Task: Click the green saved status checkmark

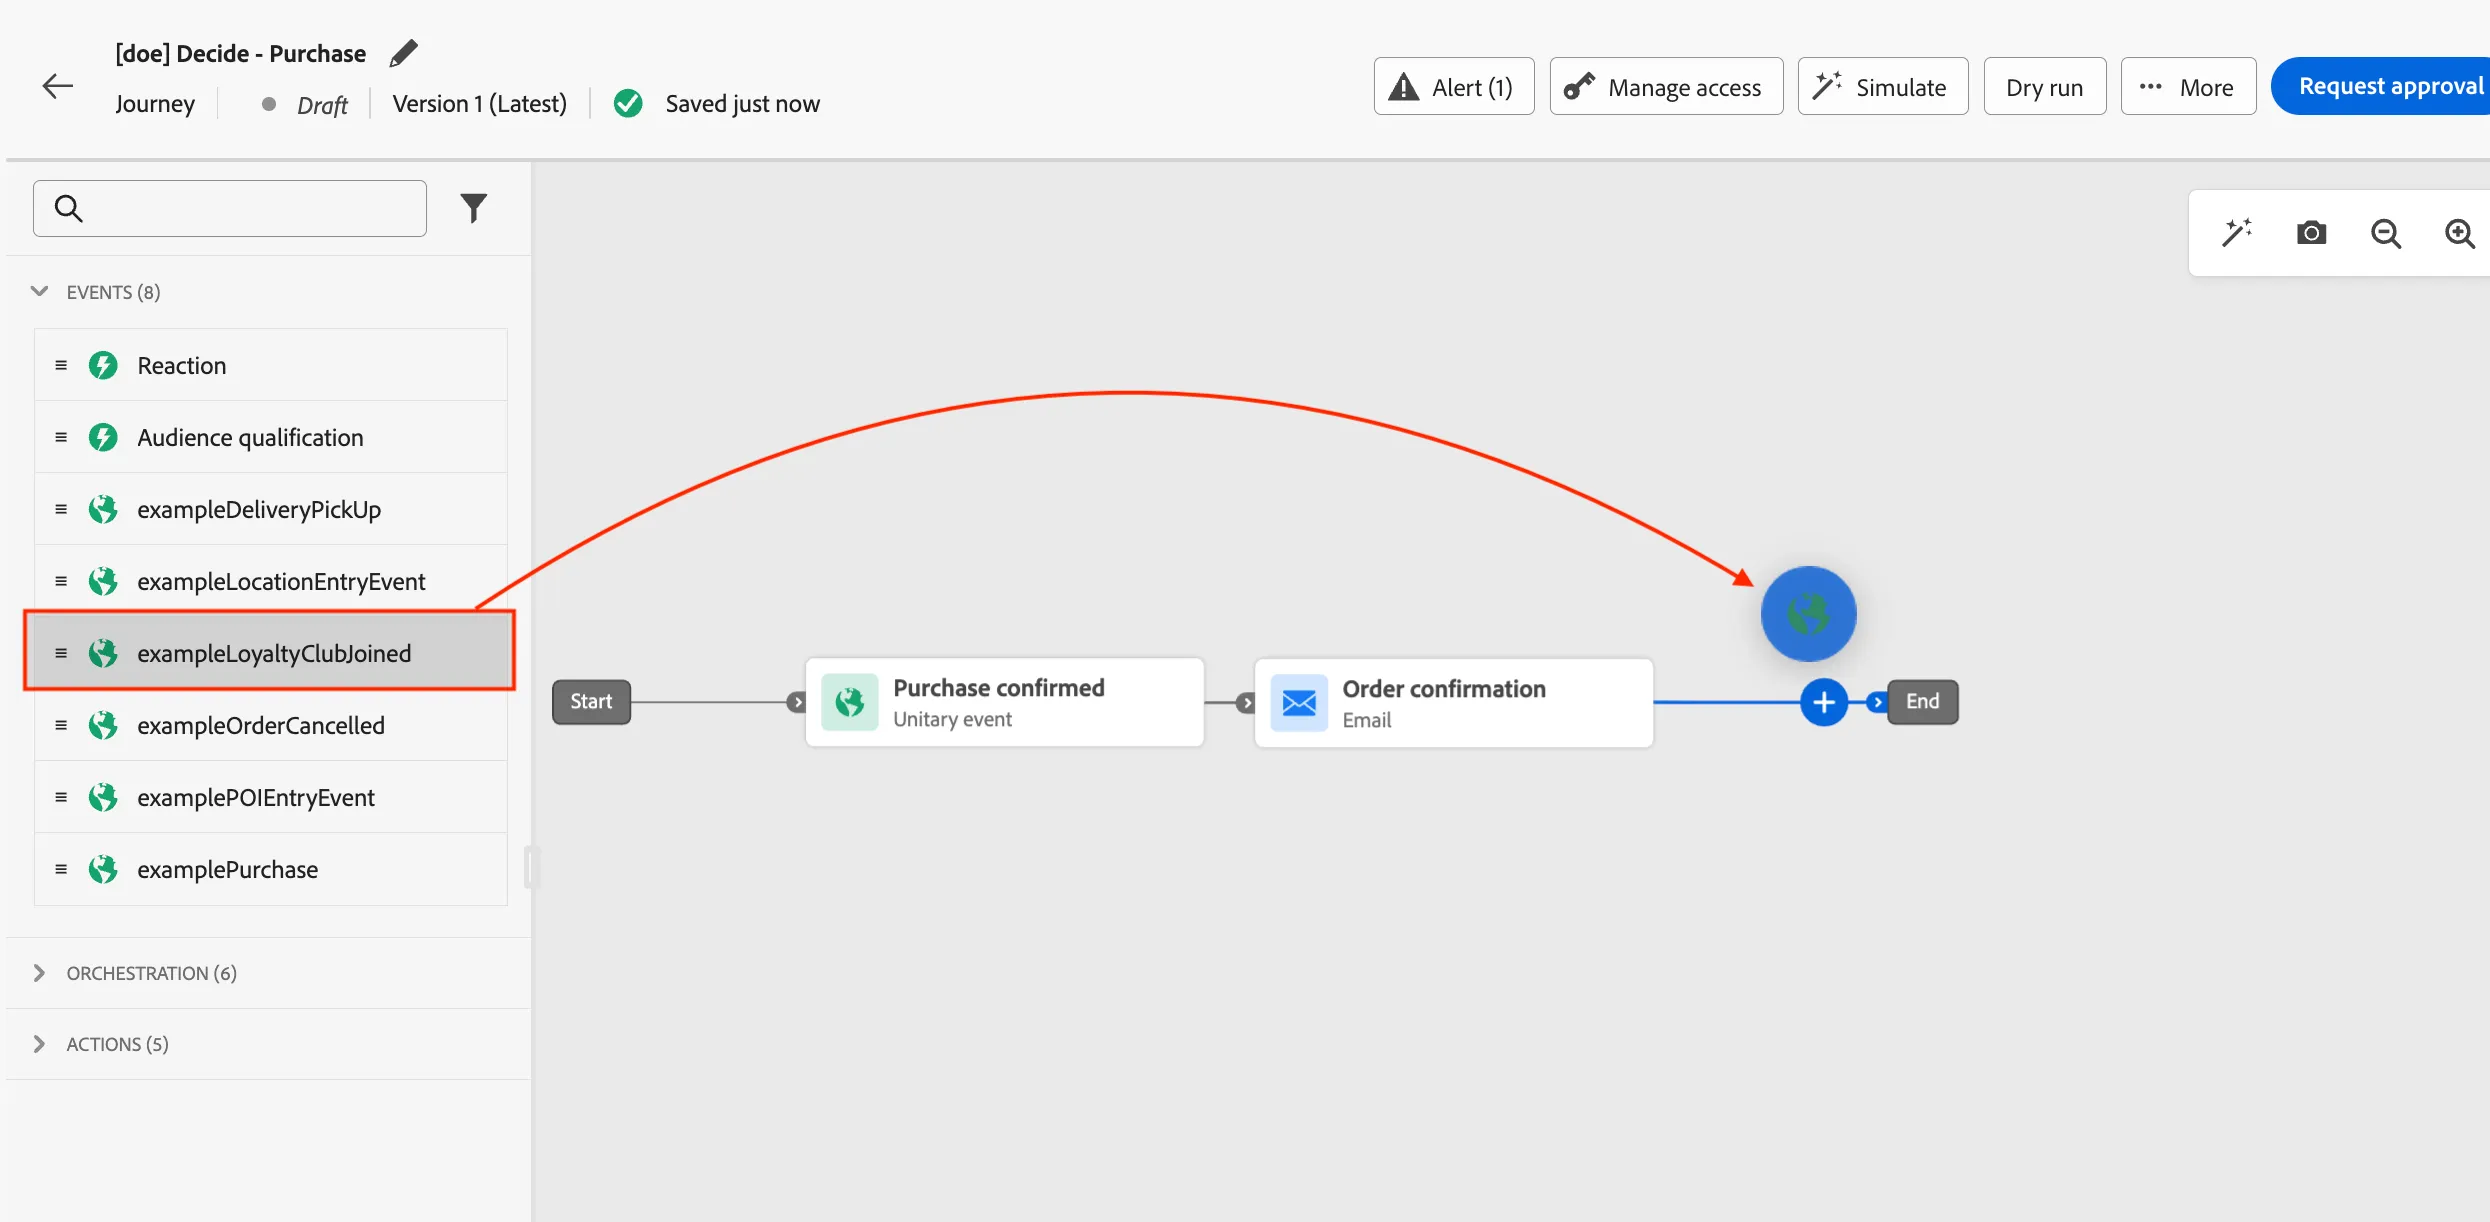Action: 628,103
